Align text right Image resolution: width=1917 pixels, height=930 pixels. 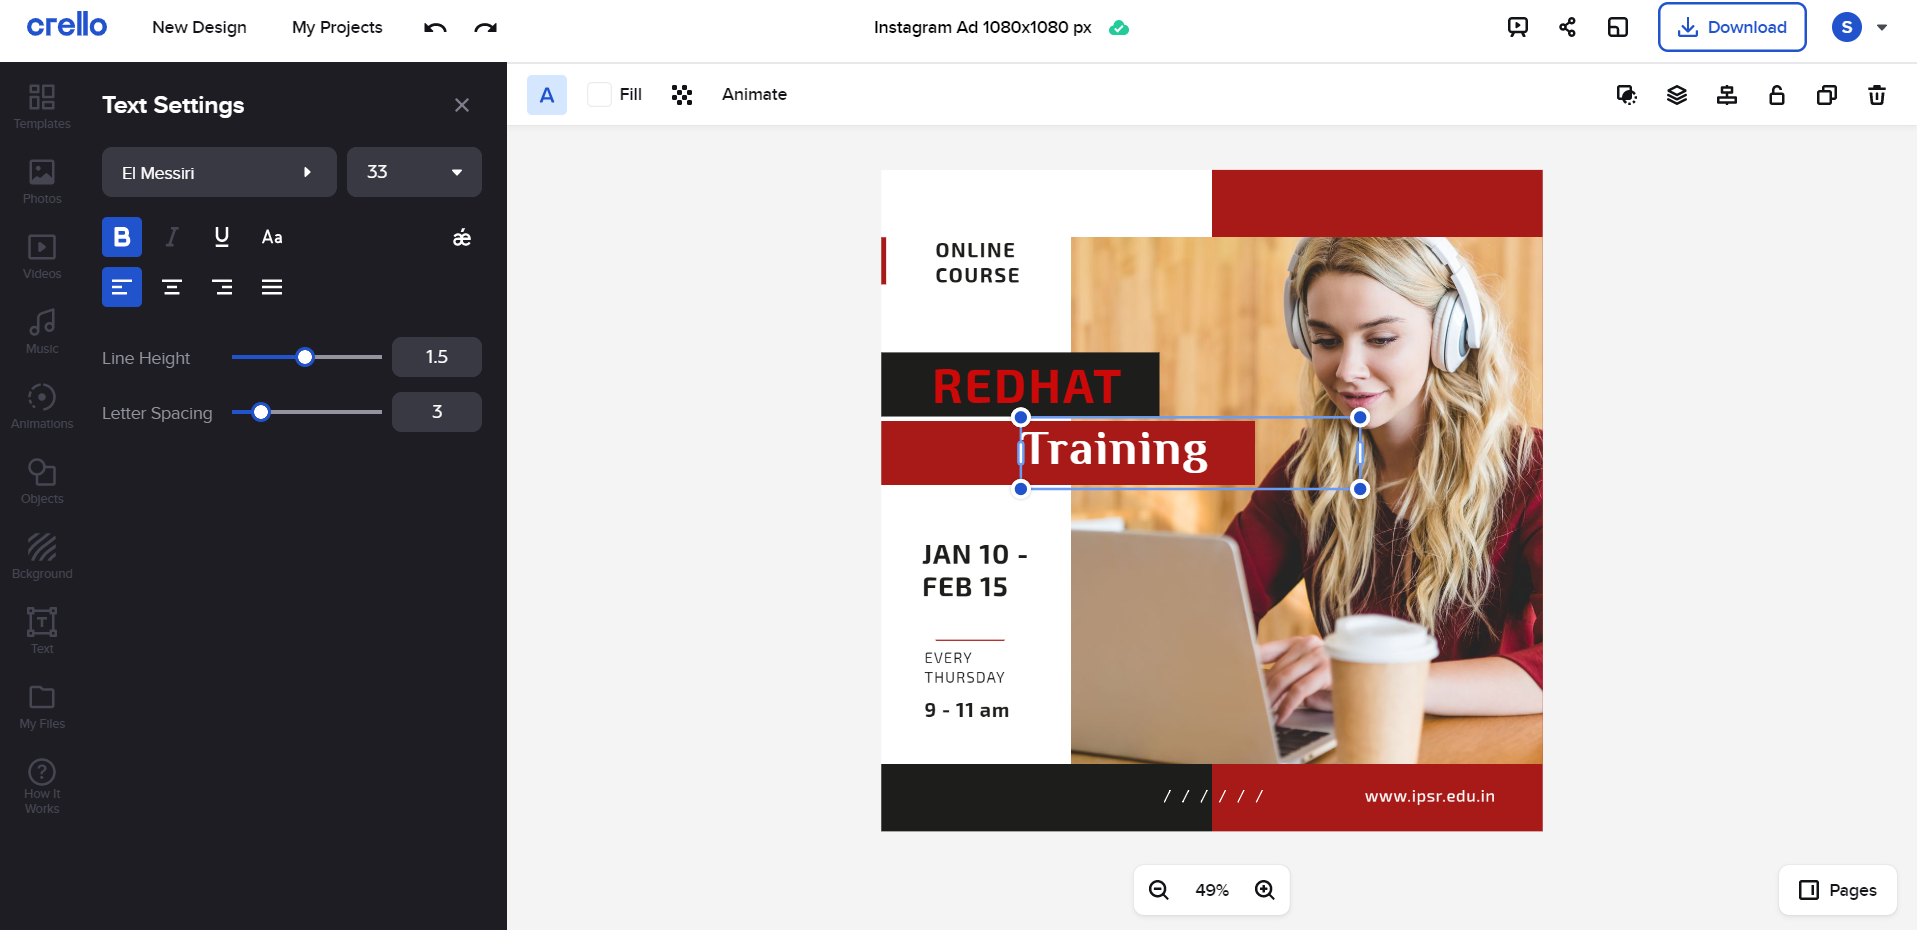(222, 287)
